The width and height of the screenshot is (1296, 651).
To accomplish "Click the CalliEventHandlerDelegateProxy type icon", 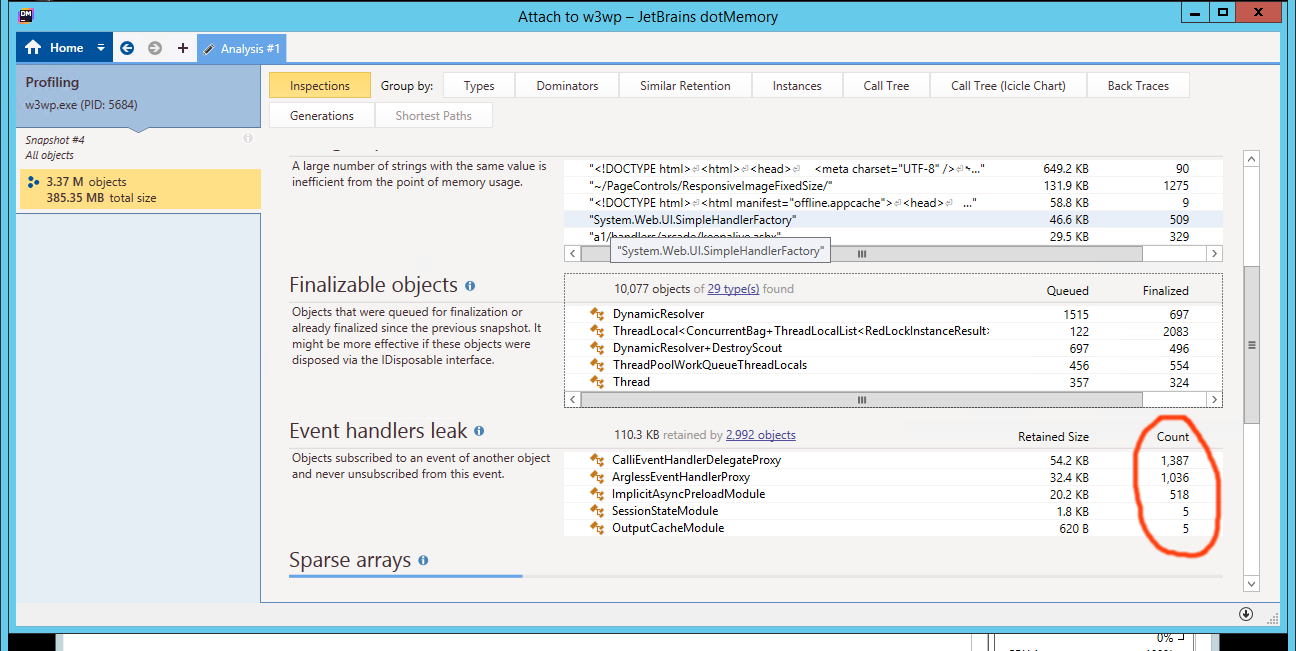I will pyautogui.click(x=598, y=460).
